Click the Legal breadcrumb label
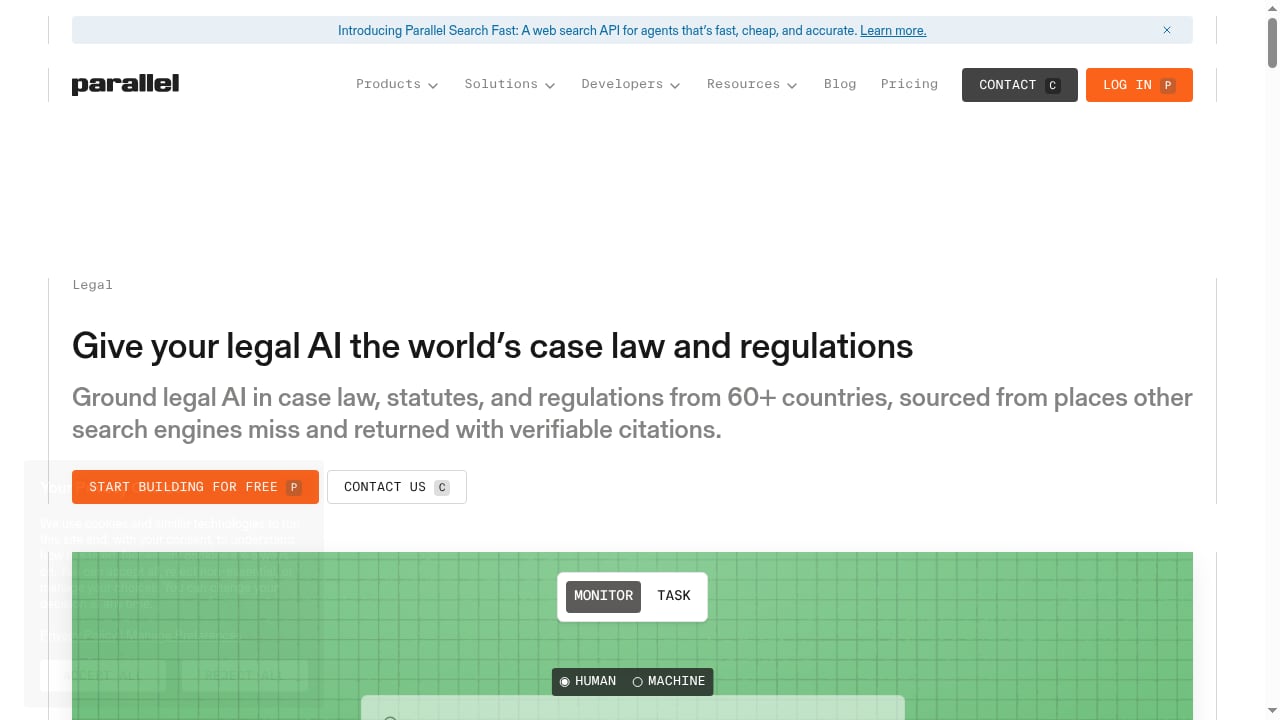 (92, 285)
